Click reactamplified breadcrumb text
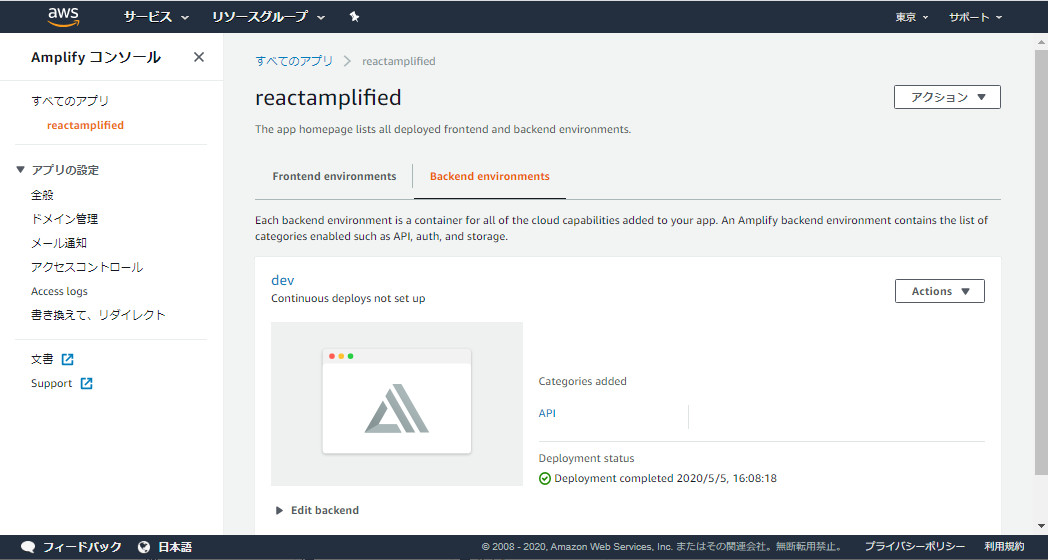Screen dimensions: 1048x560 399,61
